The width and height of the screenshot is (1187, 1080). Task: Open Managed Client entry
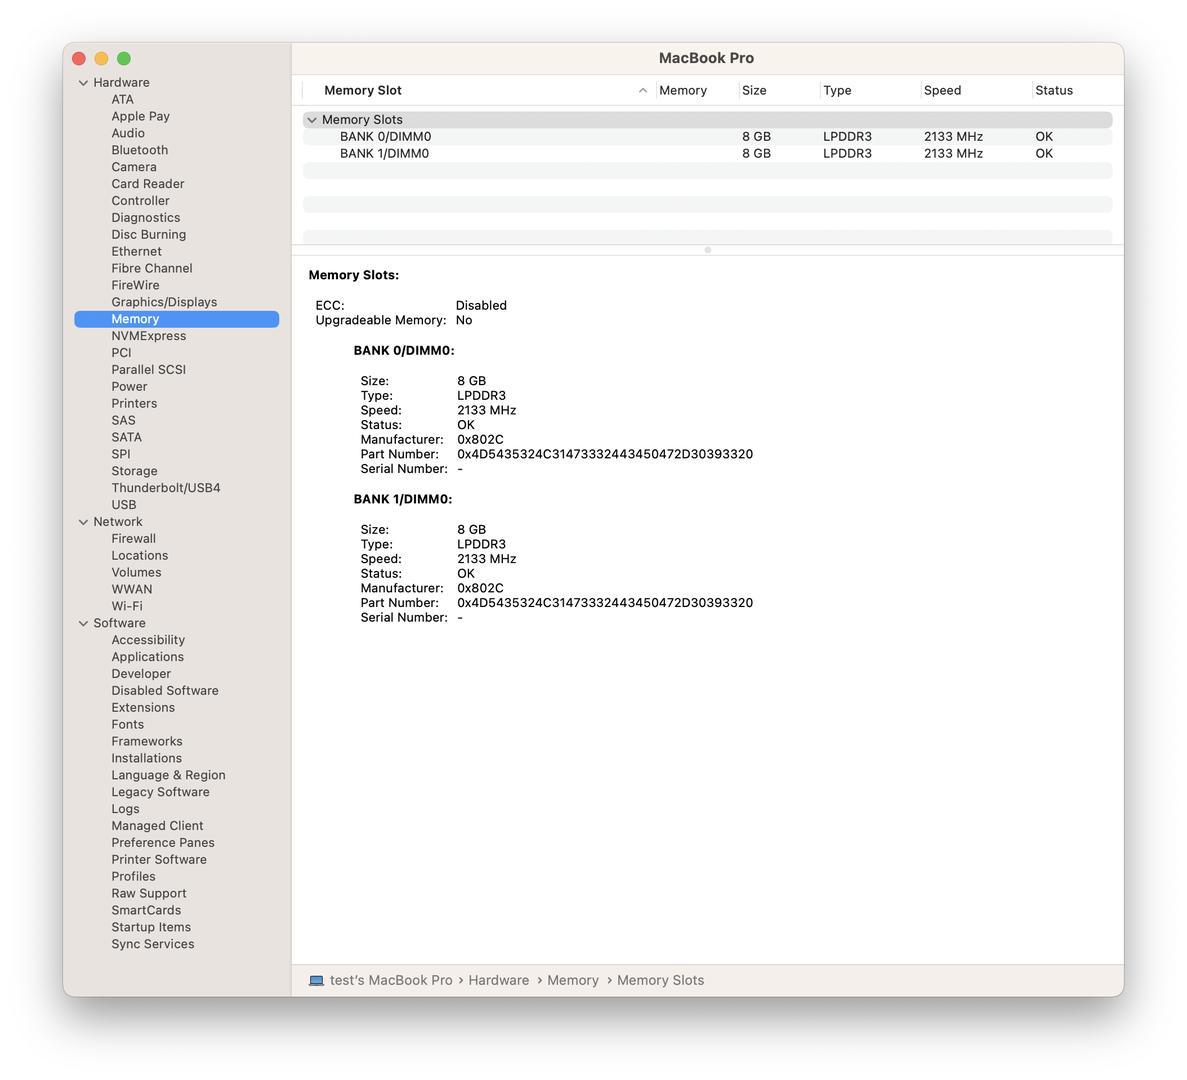tap(157, 826)
